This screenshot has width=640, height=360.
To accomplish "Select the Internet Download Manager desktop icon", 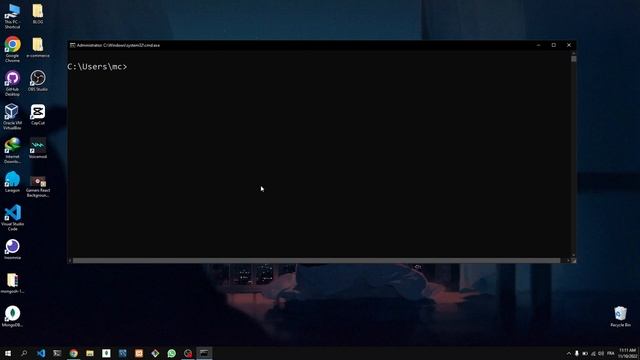I will tap(12, 150).
